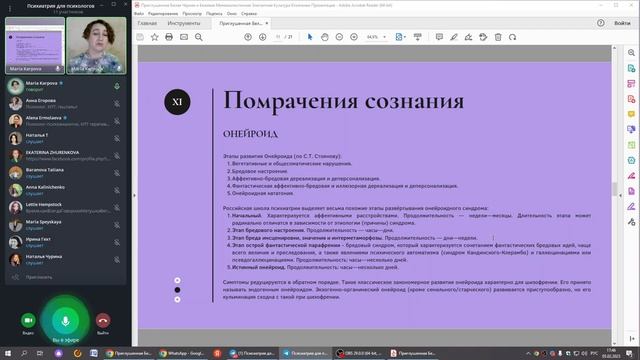This screenshot has height=360, width=640.
Task: Click the Войти sign-in button
Action: pos(622,23)
